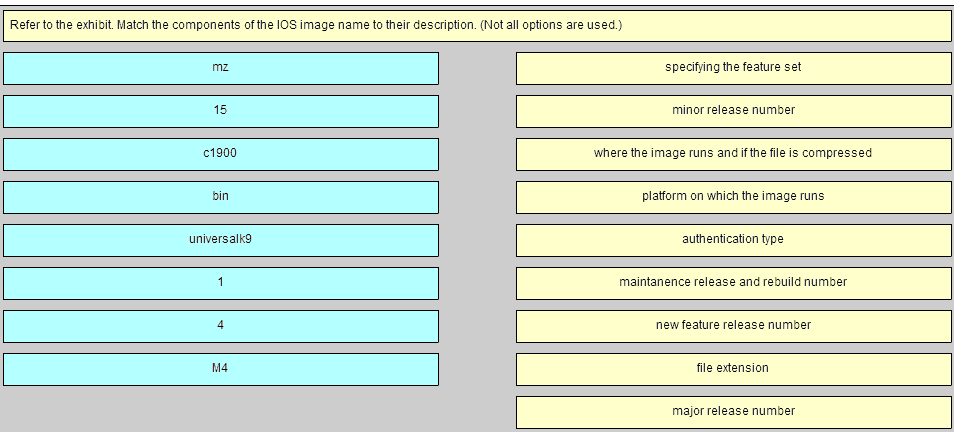The width and height of the screenshot is (954, 432).
Task: Choose the 'universalk9' option box
Action: click(221, 240)
